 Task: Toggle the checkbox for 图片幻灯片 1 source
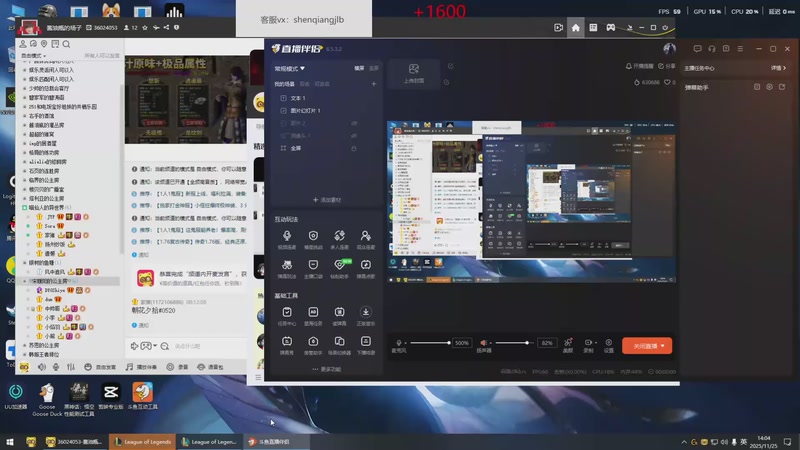(x=284, y=110)
